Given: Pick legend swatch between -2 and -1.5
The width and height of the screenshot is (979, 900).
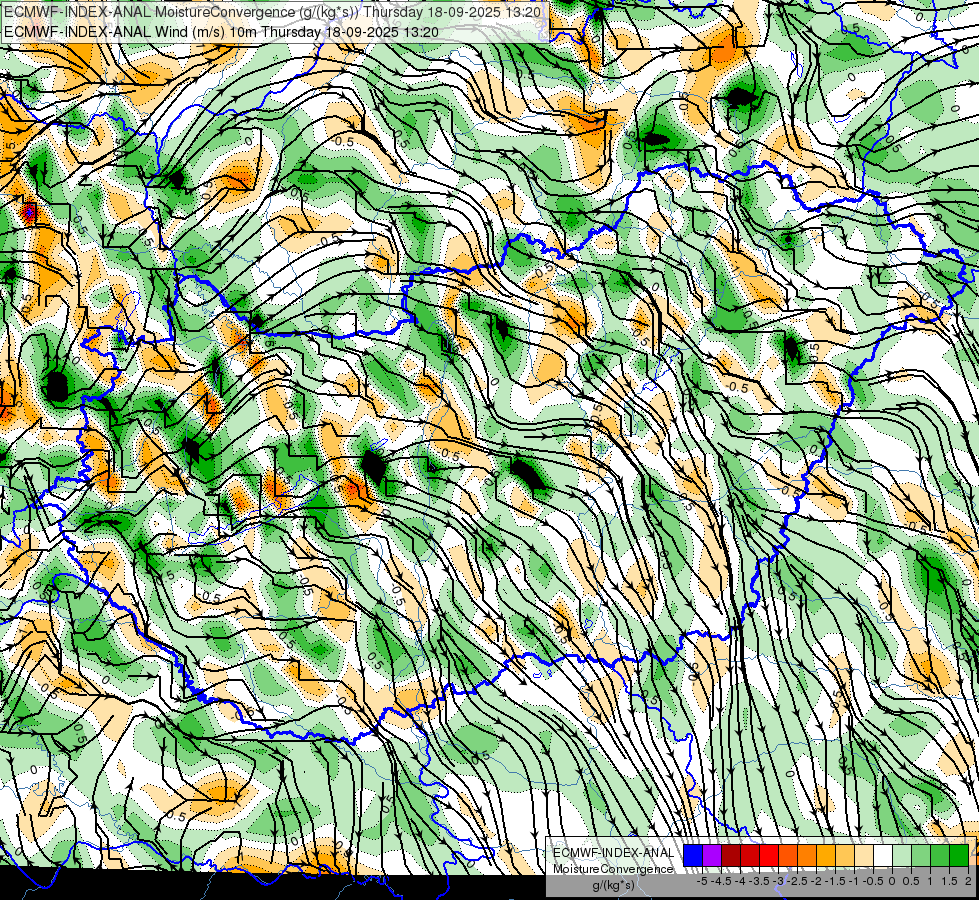Looking at the screenshot, I should pyautogui.click(x=826, y=856).
